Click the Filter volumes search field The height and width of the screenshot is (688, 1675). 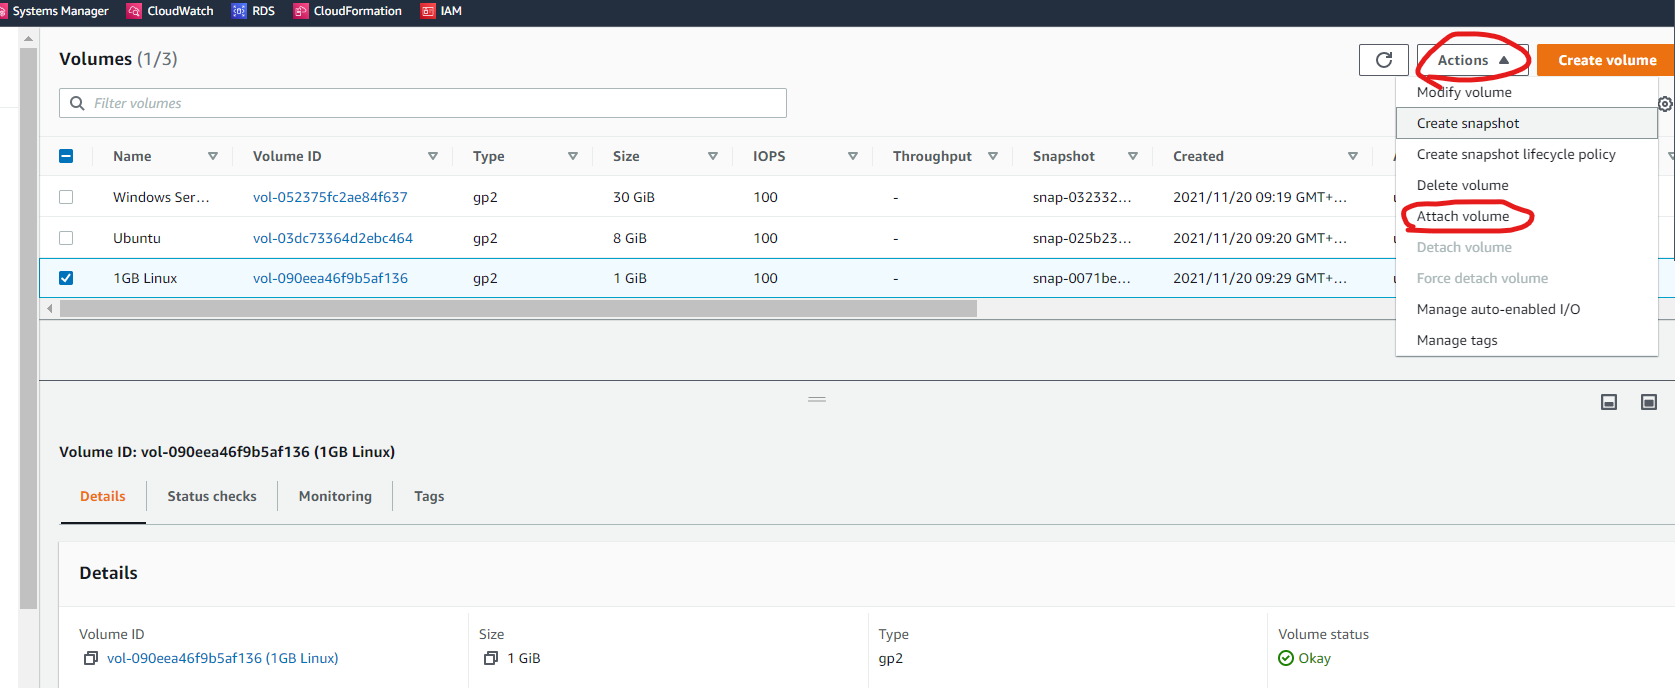[423, 103]
